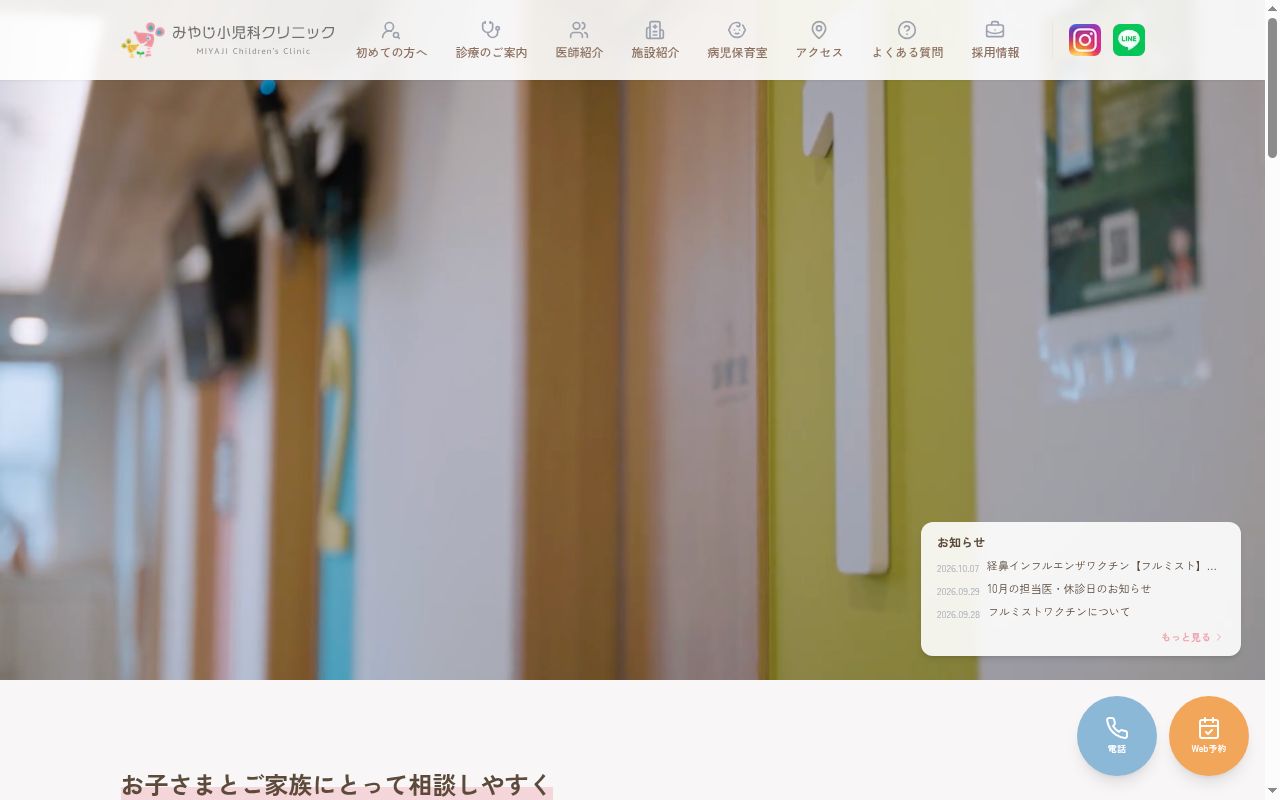
Task: Click the Web予約 calendar floating button
Action: 1209,736
